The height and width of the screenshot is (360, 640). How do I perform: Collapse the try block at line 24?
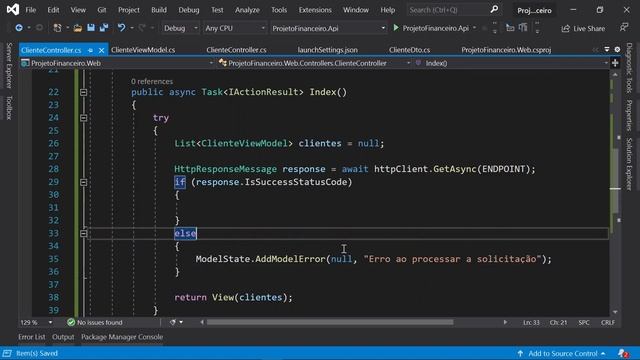pyautogui.click(x=83, y=118)
